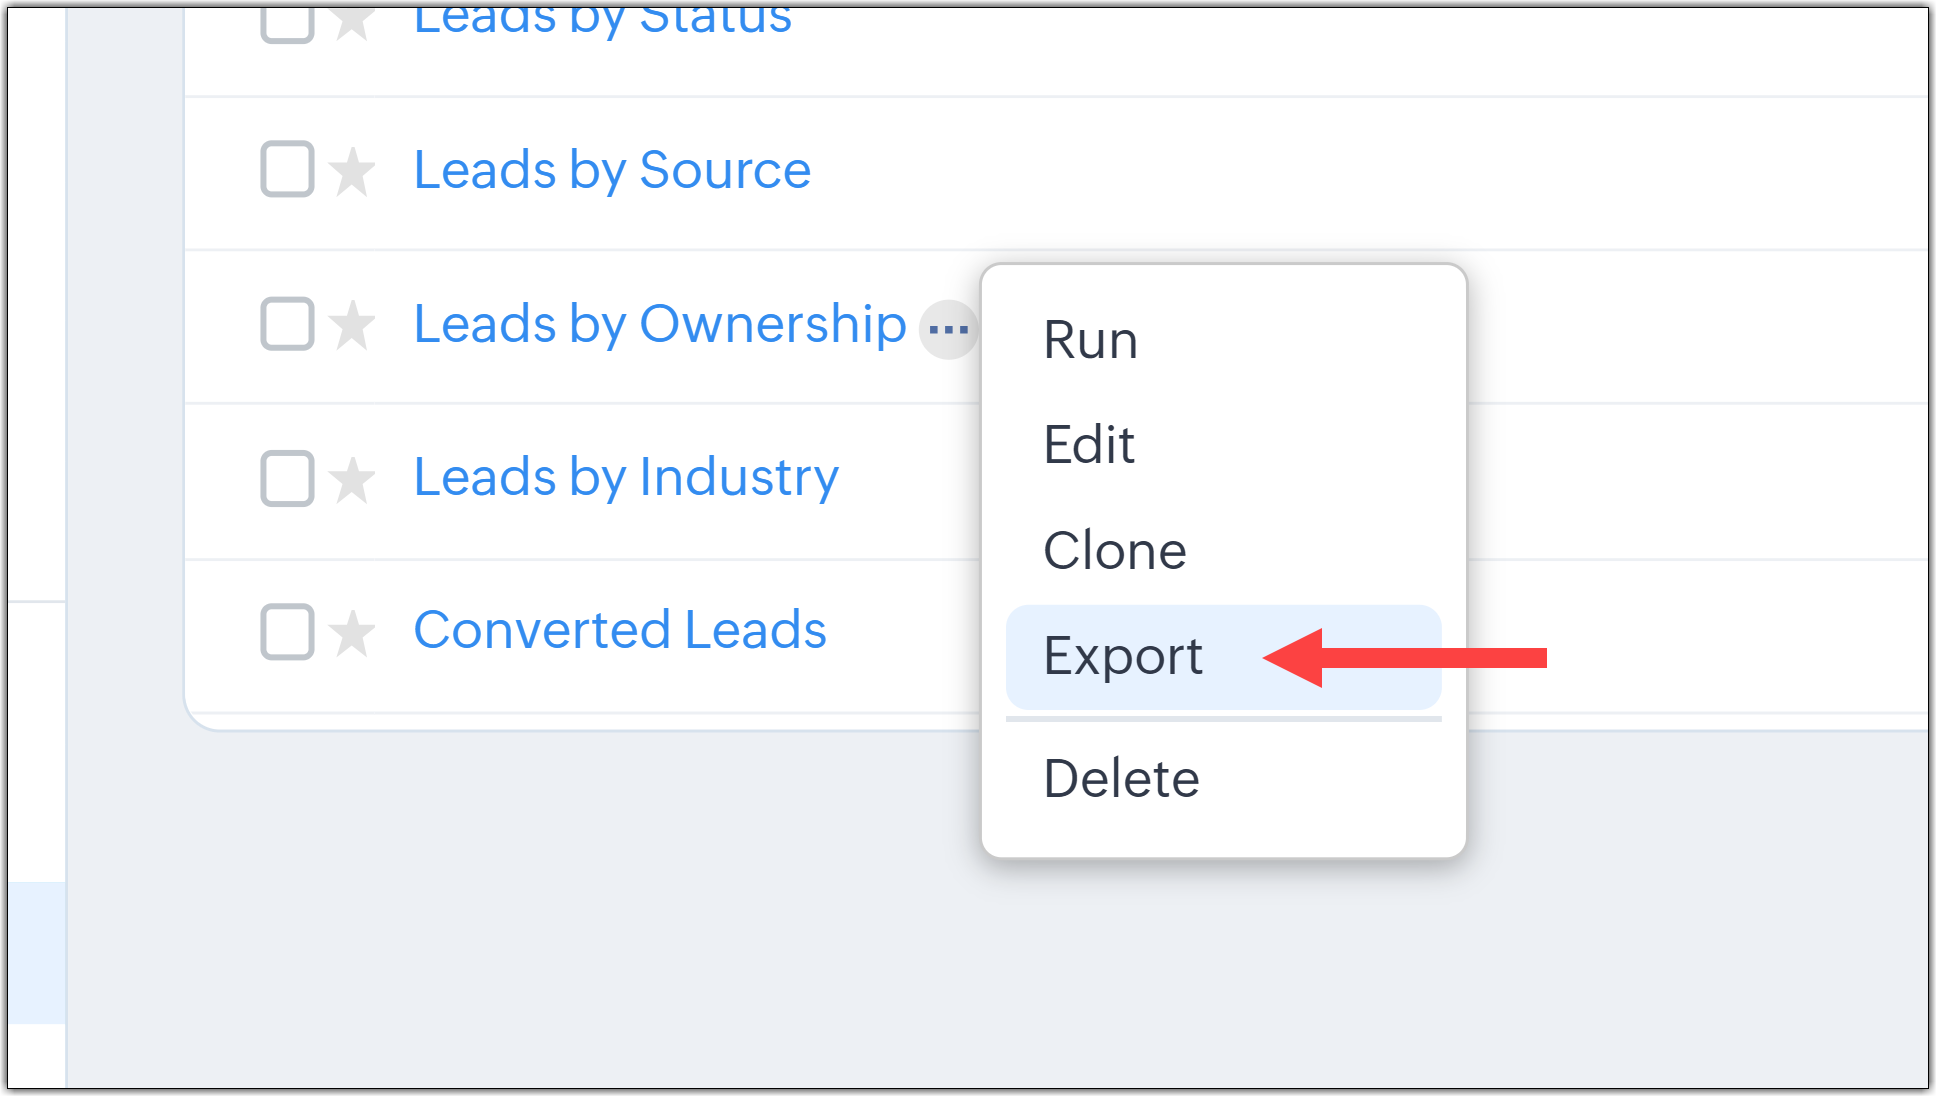Enable the Converted Leads checkbox
Screen dimensions: 1937x1097
point(288,632)
